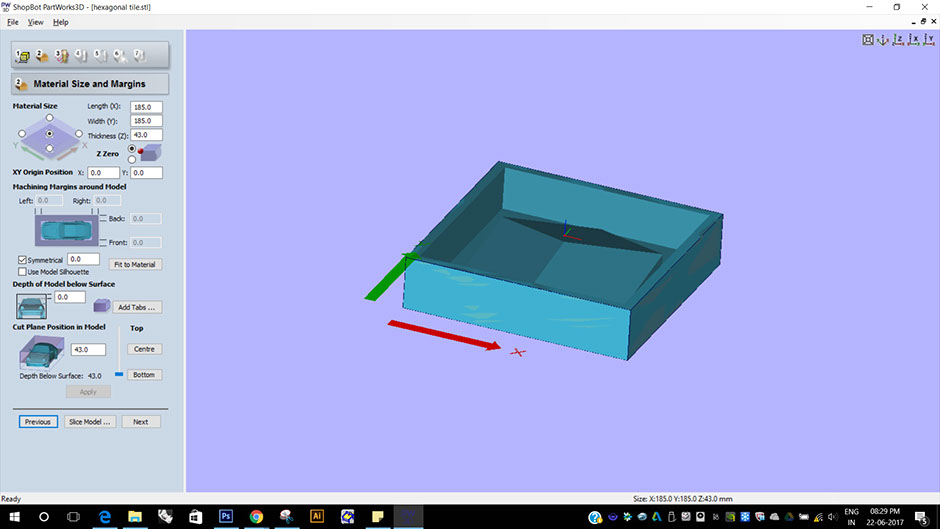Click Depth of Model below Surface field
Viewport: 940px width, 529px height.
pyautogui.click(x=70, y=297)
